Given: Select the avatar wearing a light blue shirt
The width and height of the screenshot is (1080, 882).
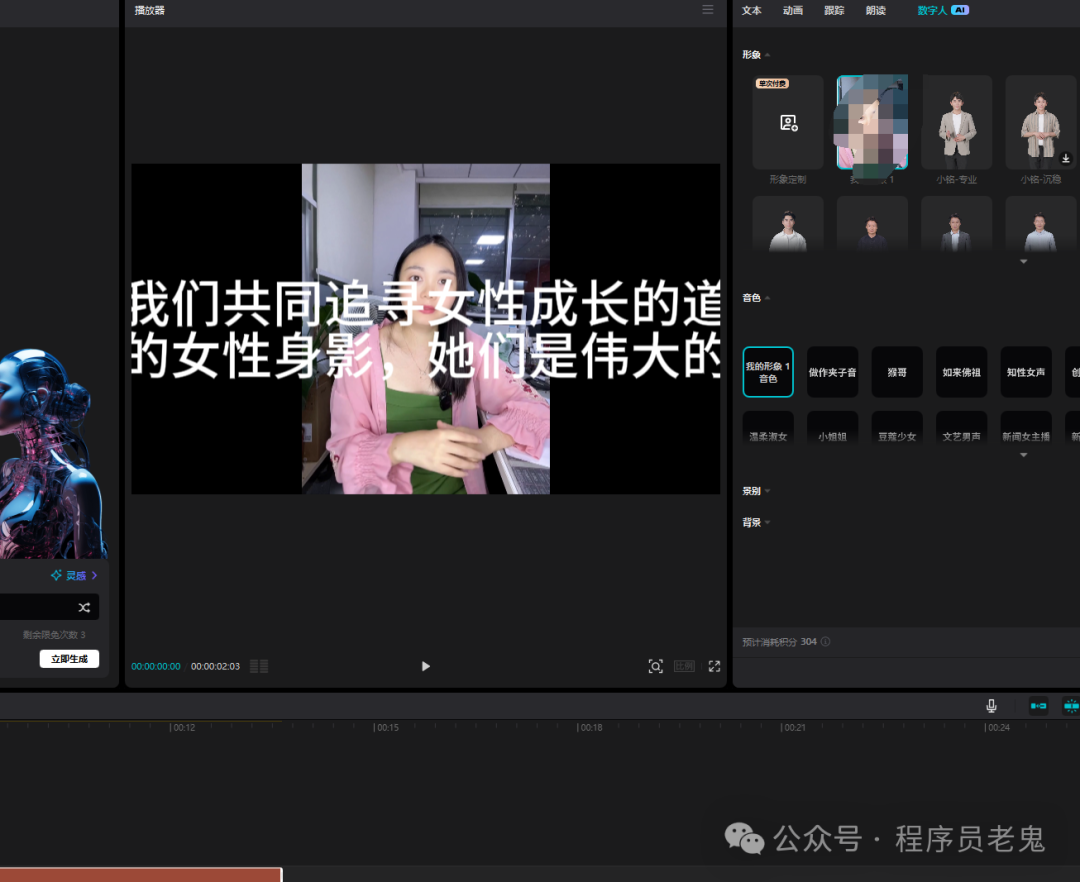Looking at the screenshot, I should click(1041, 224).
